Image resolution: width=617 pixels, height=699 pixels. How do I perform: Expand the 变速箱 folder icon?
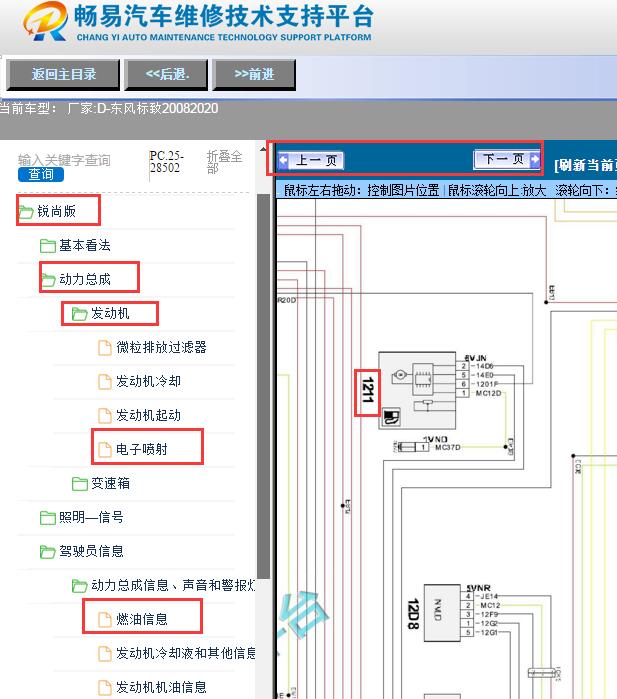(79, 483)
